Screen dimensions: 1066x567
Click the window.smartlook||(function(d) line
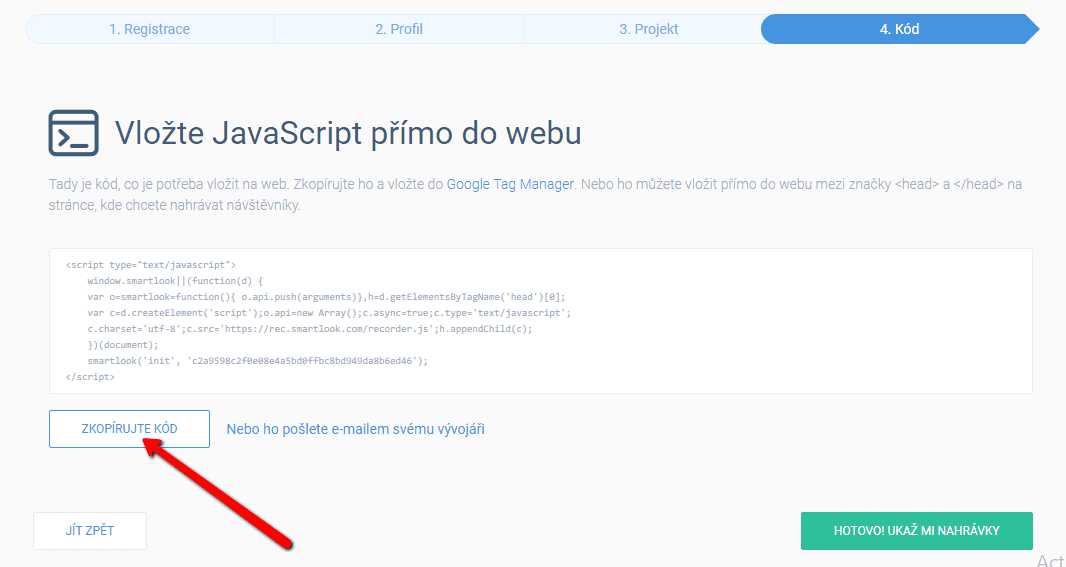pos(175,281)
